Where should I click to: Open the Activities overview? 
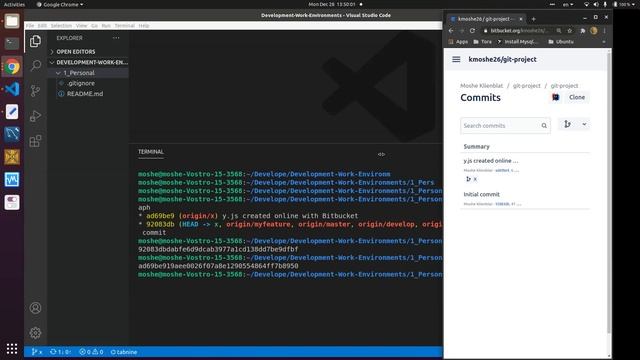click(x=14, y=4)
